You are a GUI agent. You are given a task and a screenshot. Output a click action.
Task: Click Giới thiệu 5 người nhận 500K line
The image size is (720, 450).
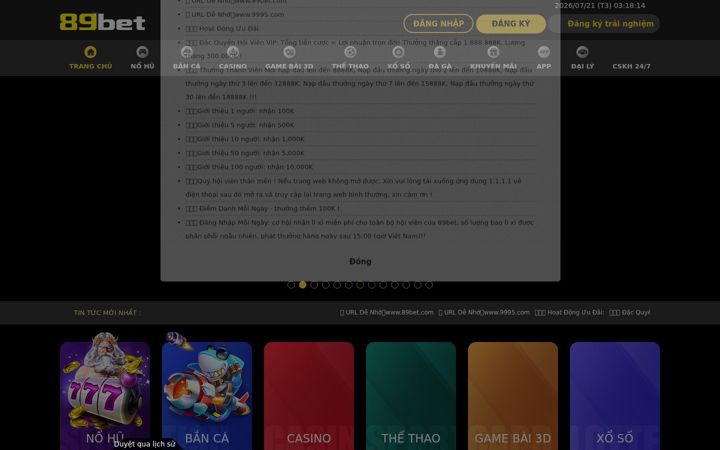[x=240, y=125]
